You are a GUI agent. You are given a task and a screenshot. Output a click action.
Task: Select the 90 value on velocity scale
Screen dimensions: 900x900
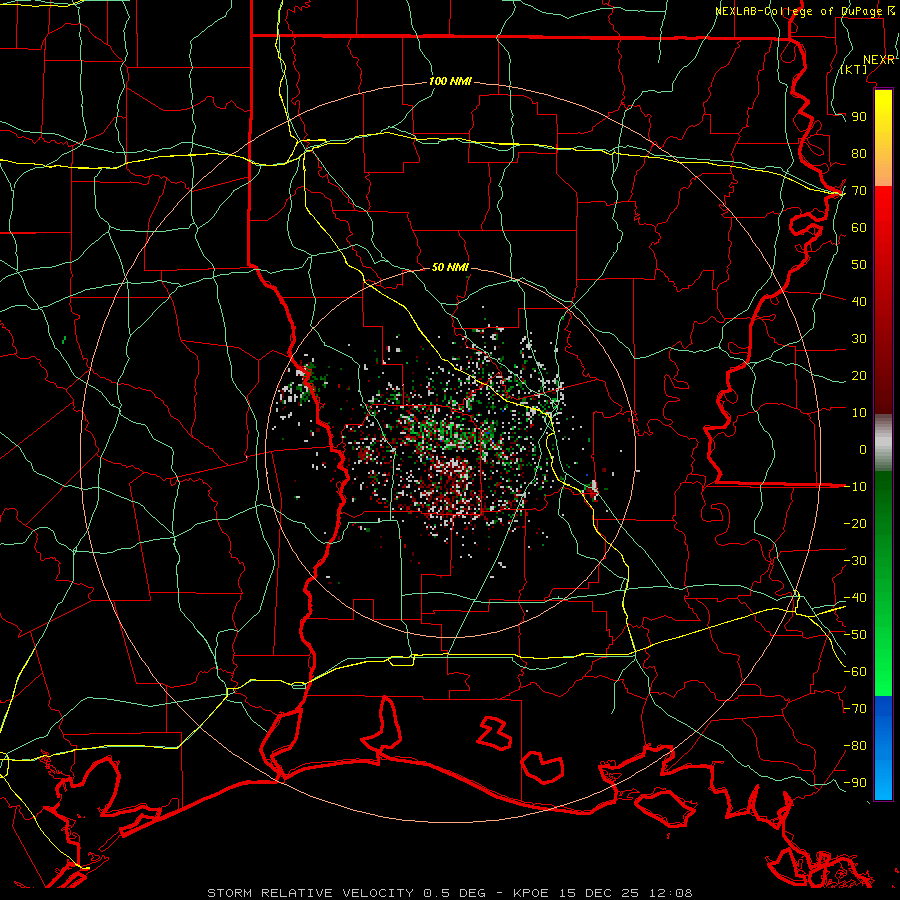(859, 117)
